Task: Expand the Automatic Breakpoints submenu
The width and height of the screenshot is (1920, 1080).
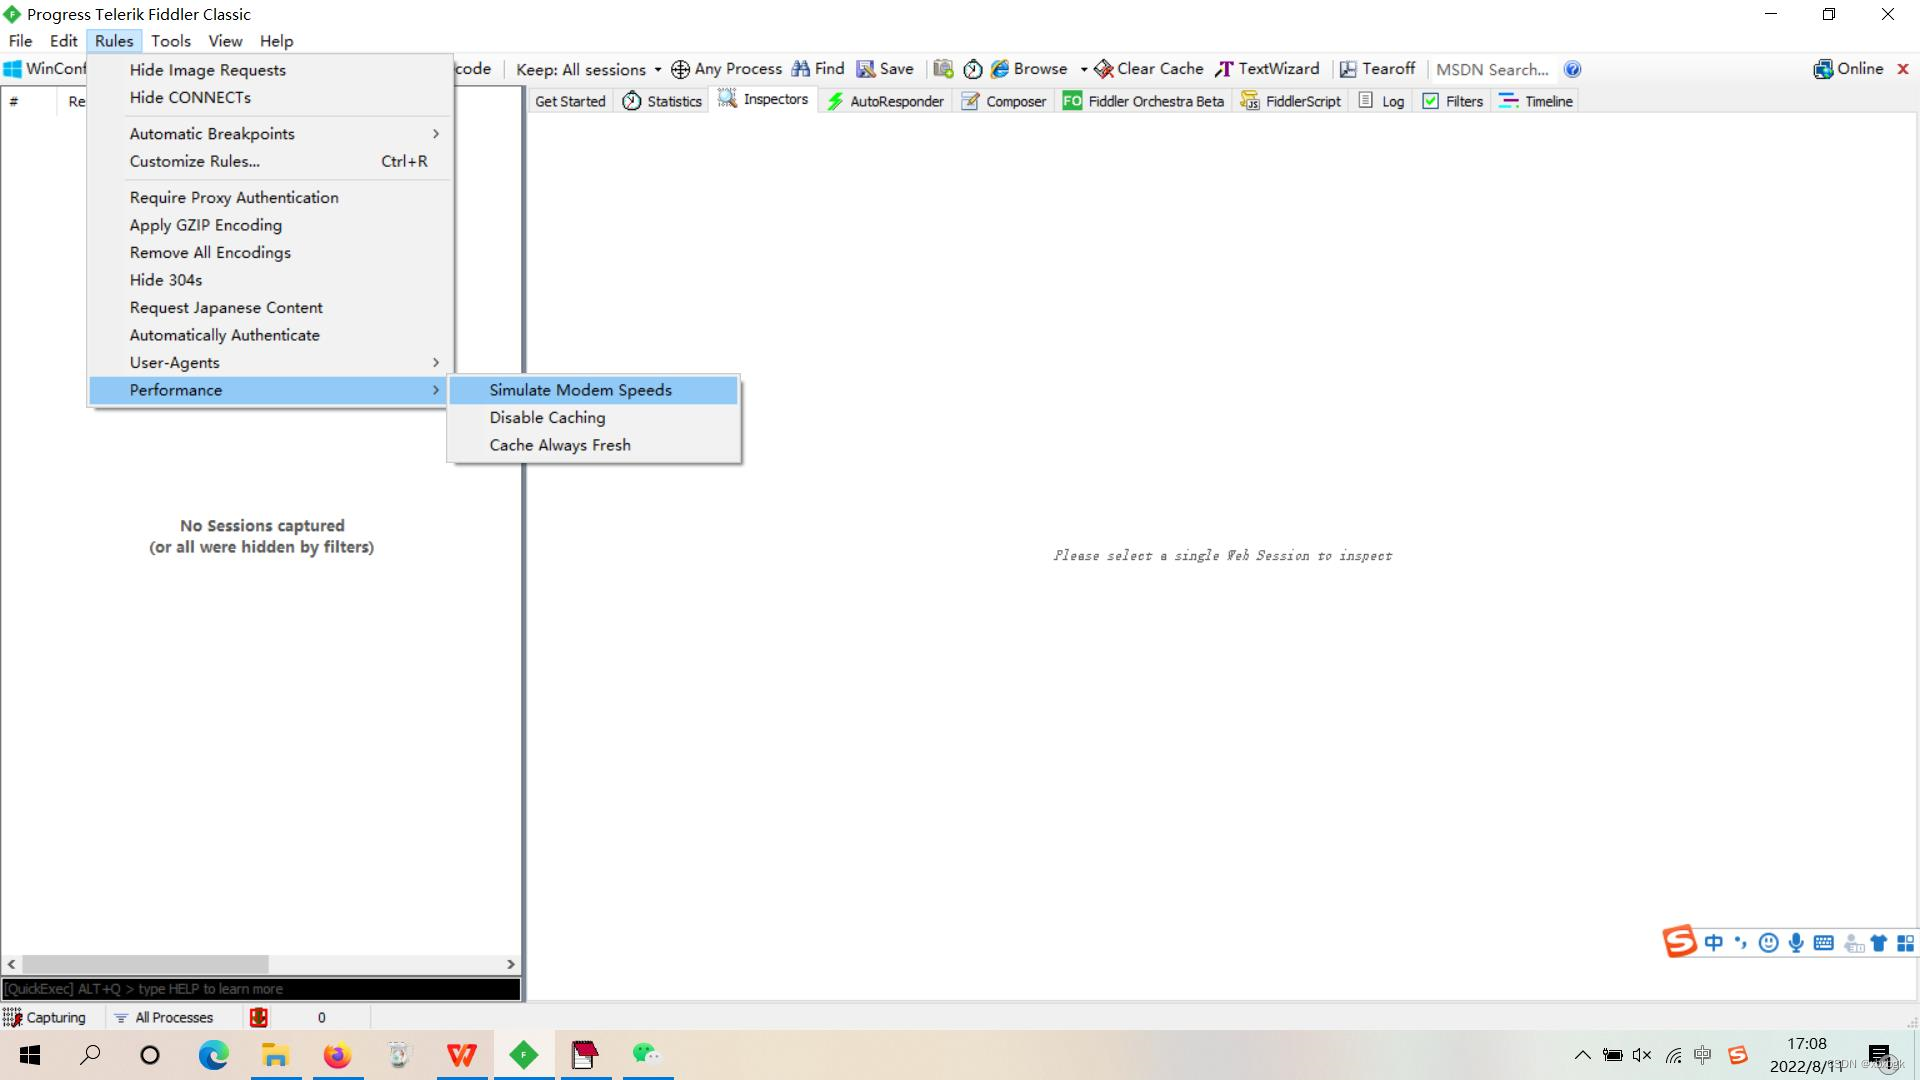Action: [x=271, y=134]
